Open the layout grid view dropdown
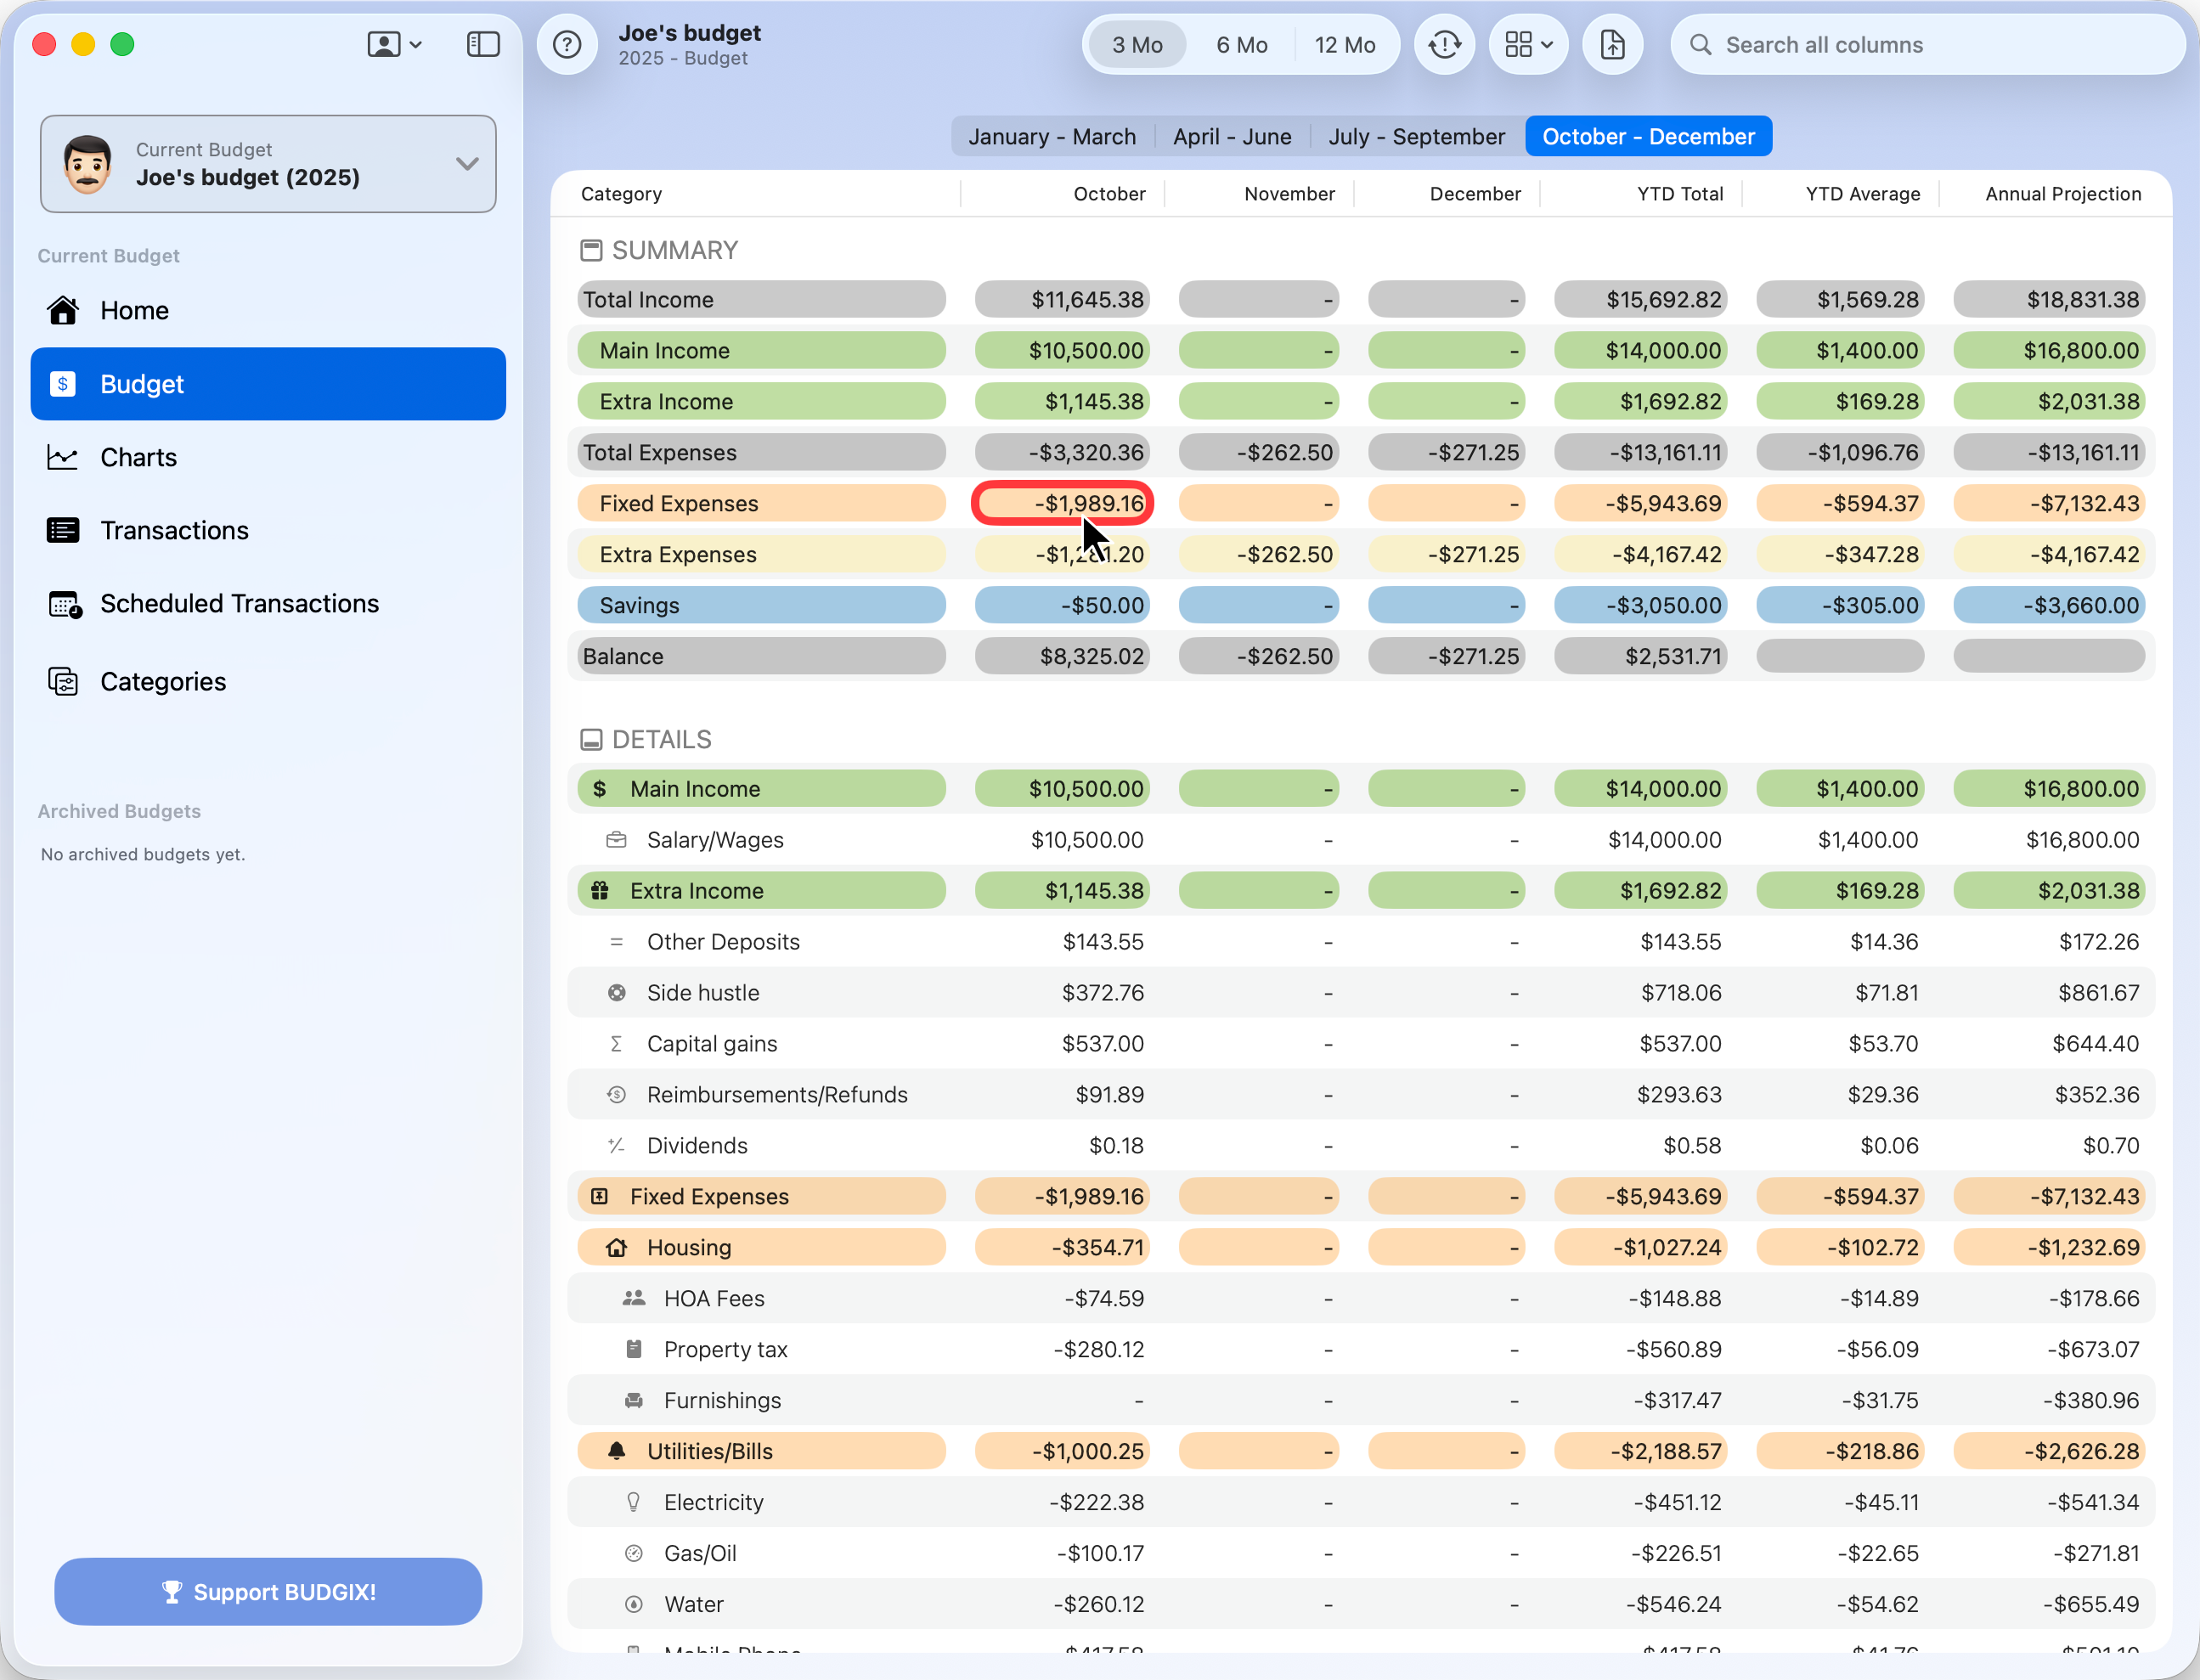The width and height of the screenshot is (2200, 1680). click(1527, 44)
